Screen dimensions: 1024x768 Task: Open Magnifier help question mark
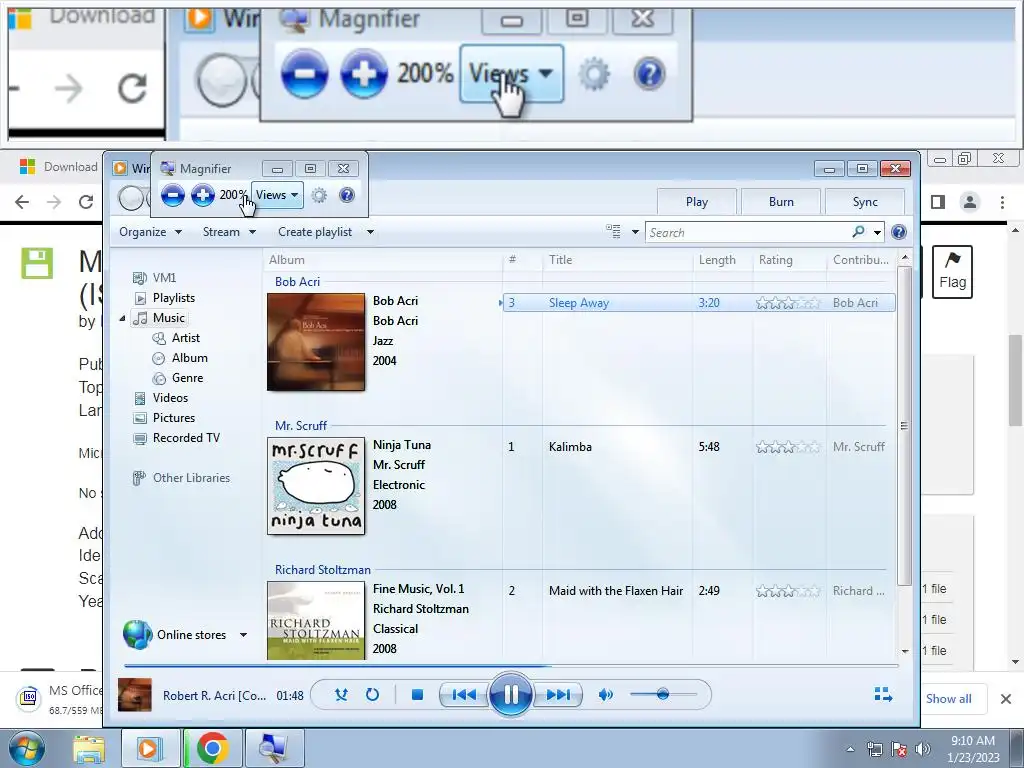pyautogui.click(x=347, y=195)
